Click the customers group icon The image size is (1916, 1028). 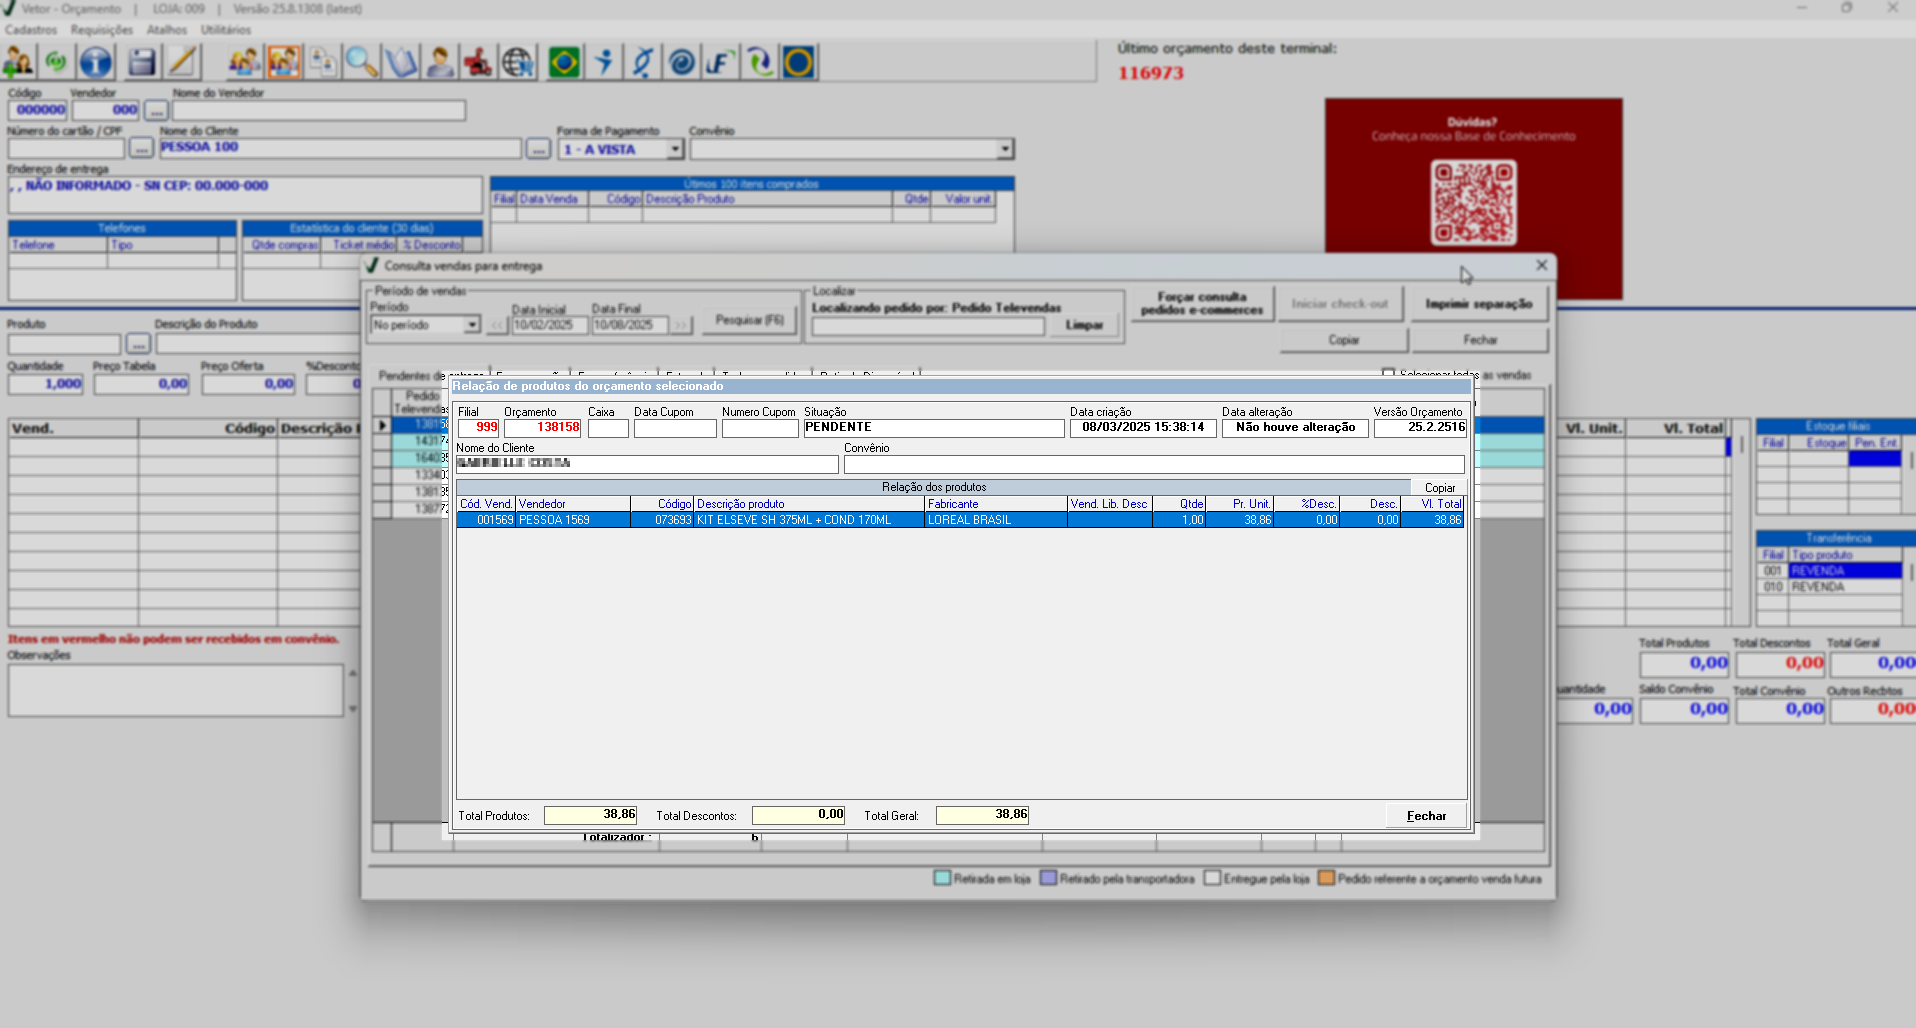pos(244,62)
